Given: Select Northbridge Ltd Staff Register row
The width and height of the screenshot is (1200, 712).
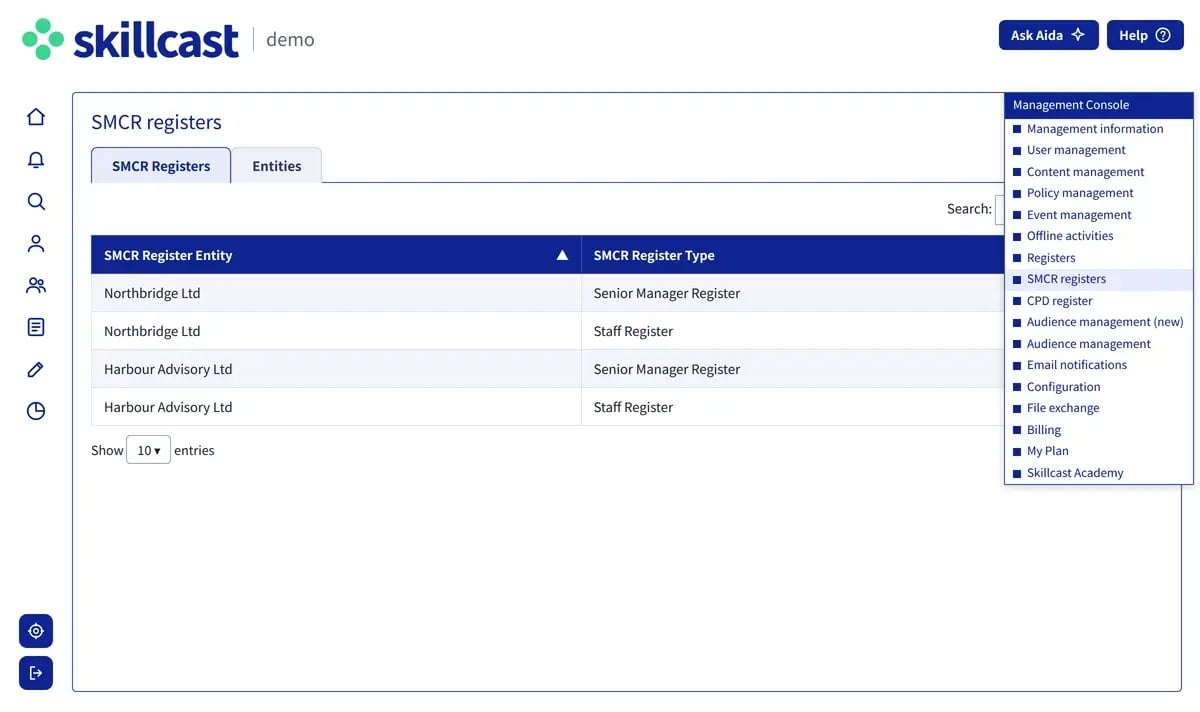Looking at the screenshot, I should 548,331.
